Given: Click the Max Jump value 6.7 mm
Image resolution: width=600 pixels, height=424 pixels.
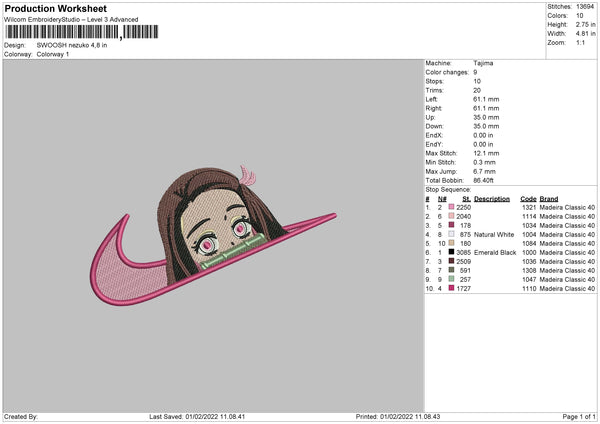Looking at the screenshot, I should 484,171.
